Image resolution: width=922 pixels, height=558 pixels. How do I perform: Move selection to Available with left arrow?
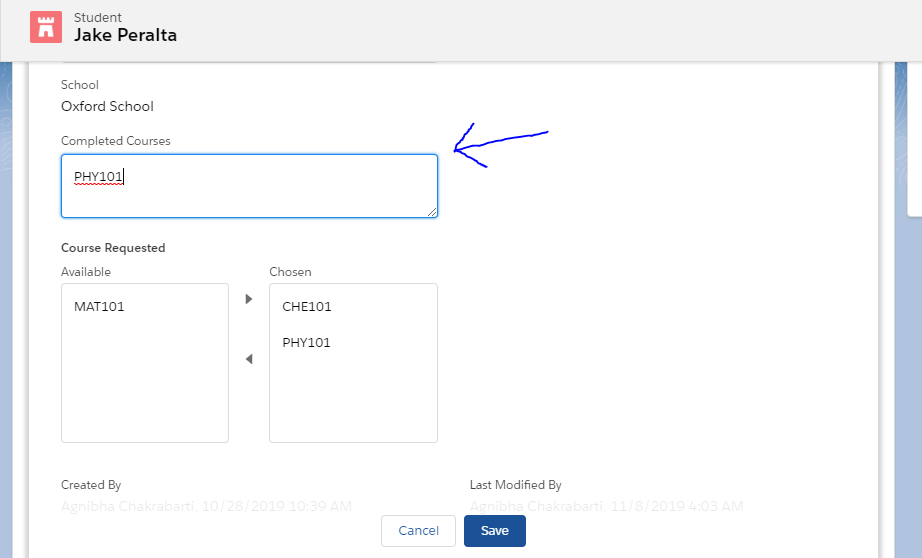pyautogui.click(x=249, y=359)
